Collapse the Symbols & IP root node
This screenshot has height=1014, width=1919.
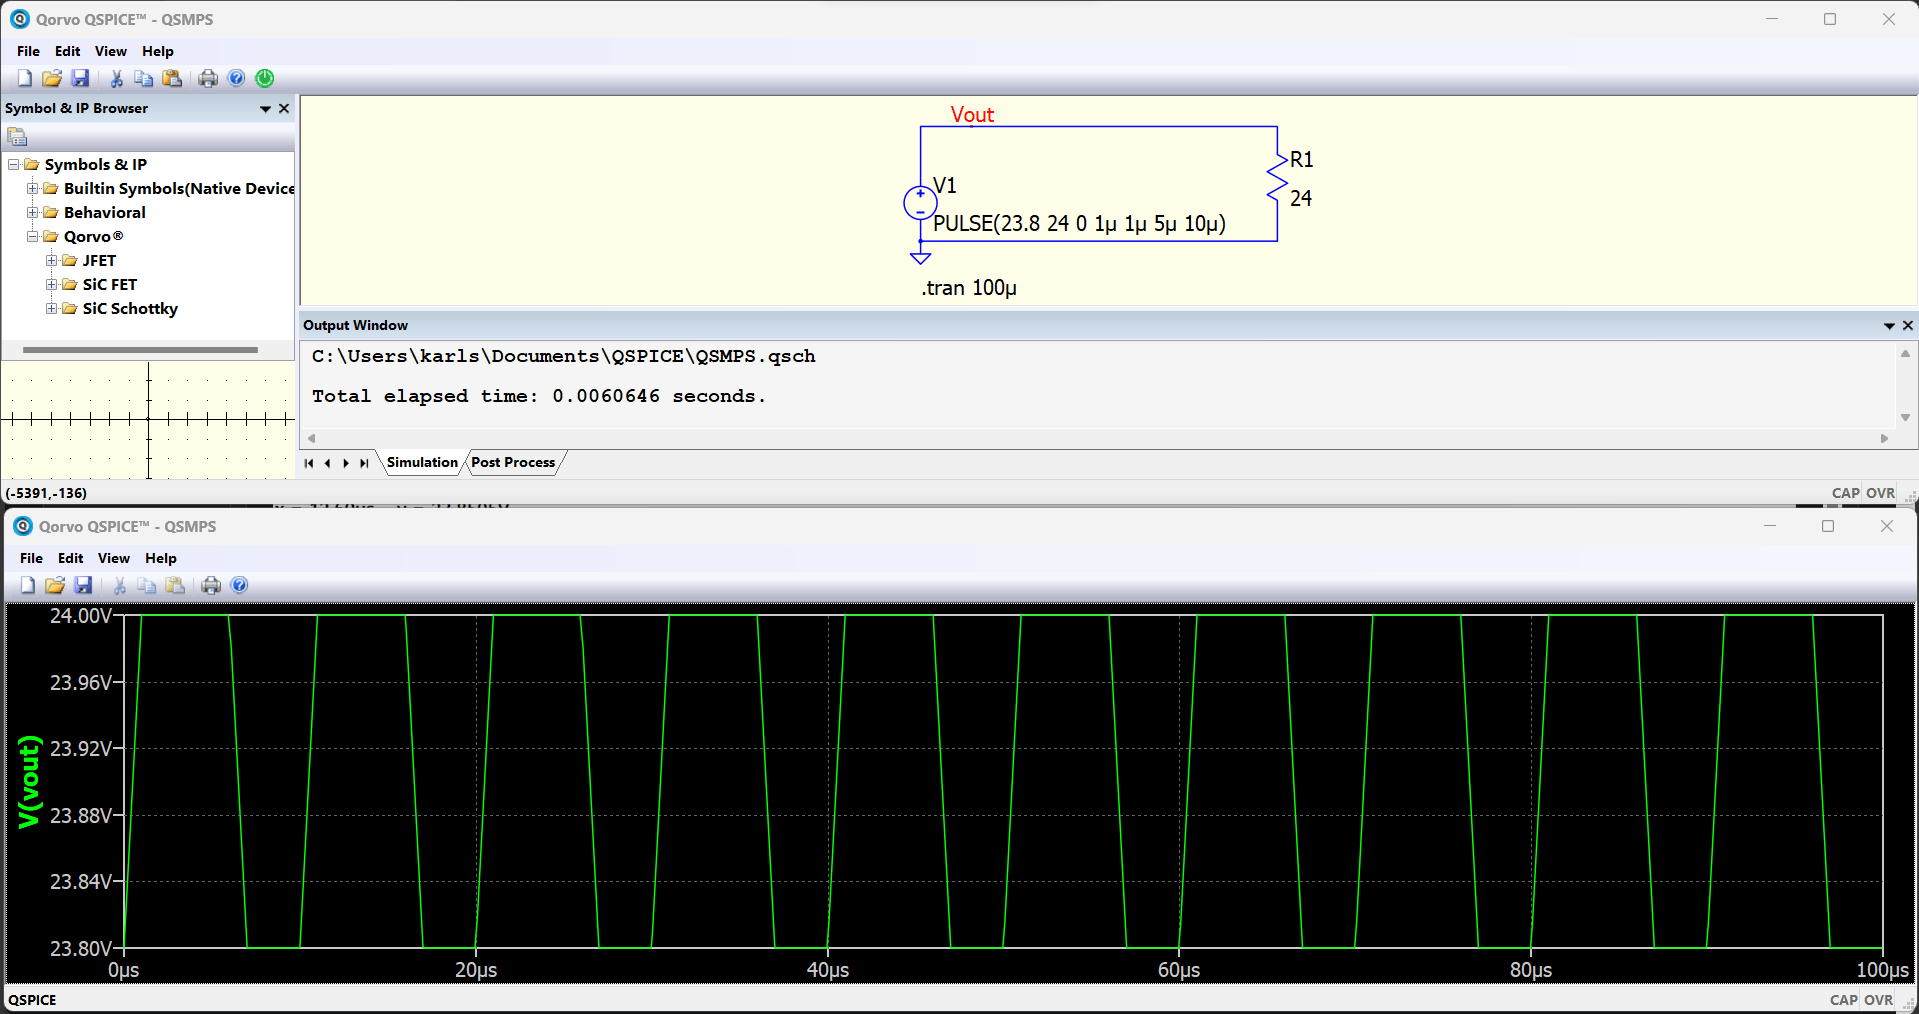14,164
